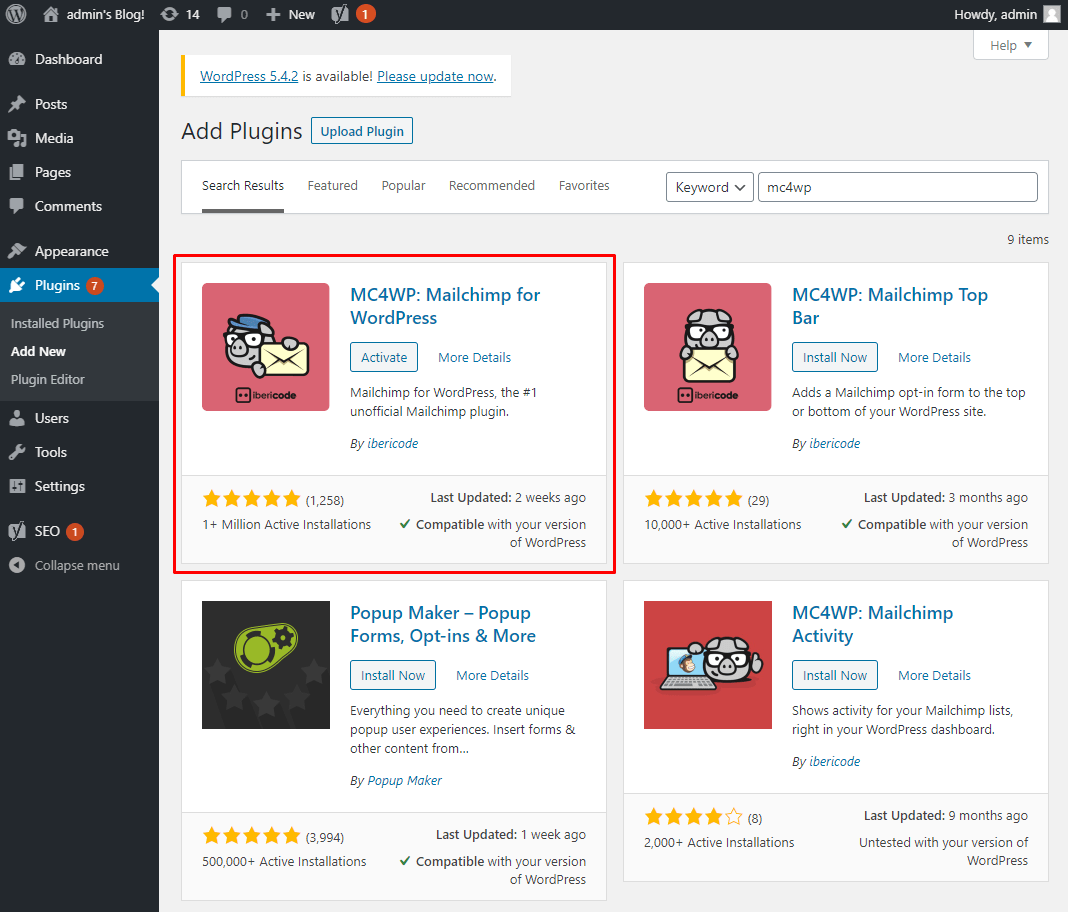
Task: Click the Plugins plug icon in sidebar
Action: tap(17, 285)
